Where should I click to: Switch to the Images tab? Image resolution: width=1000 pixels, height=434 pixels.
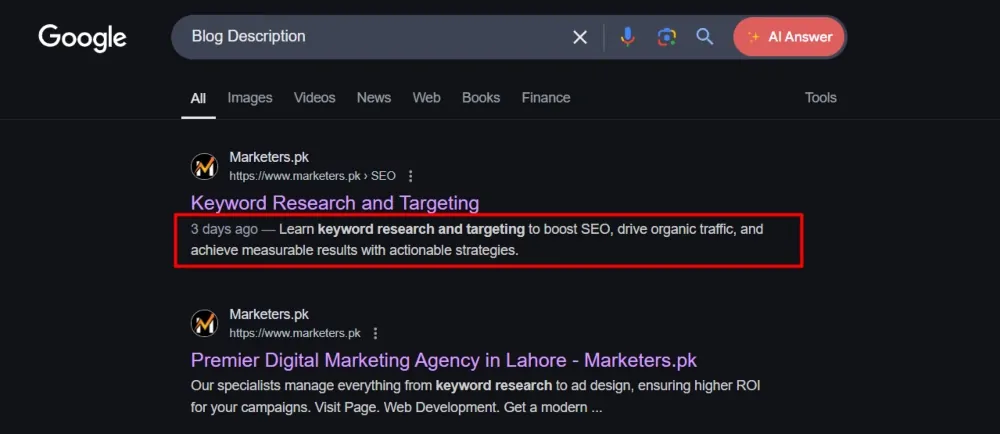[250, 98]
